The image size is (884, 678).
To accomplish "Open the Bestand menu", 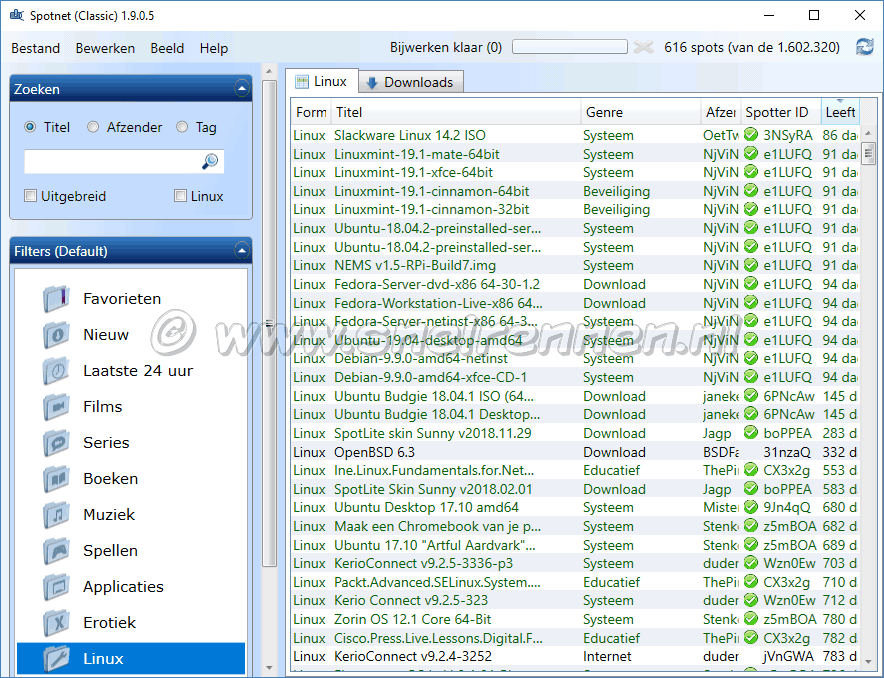I will click(x=36, y=48).
